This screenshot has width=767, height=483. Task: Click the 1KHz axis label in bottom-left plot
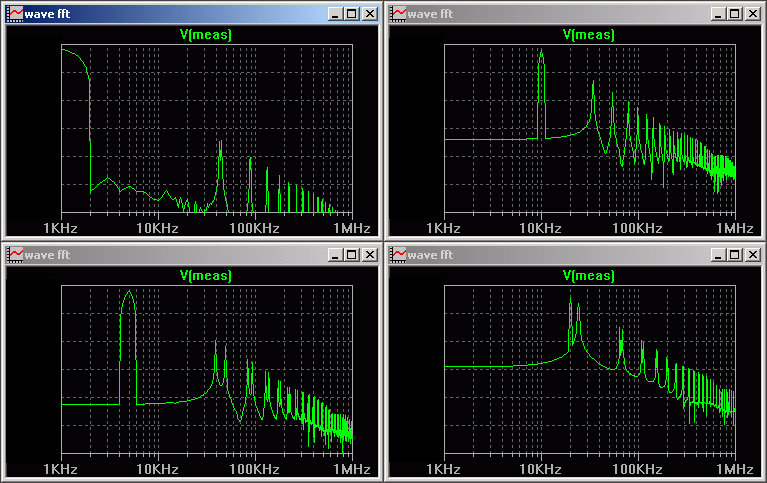[60, 469]
